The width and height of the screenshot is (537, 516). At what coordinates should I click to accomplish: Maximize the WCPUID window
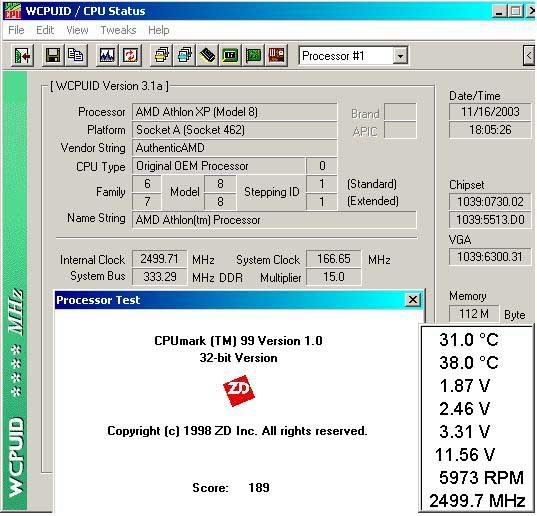tap(515, 11)
